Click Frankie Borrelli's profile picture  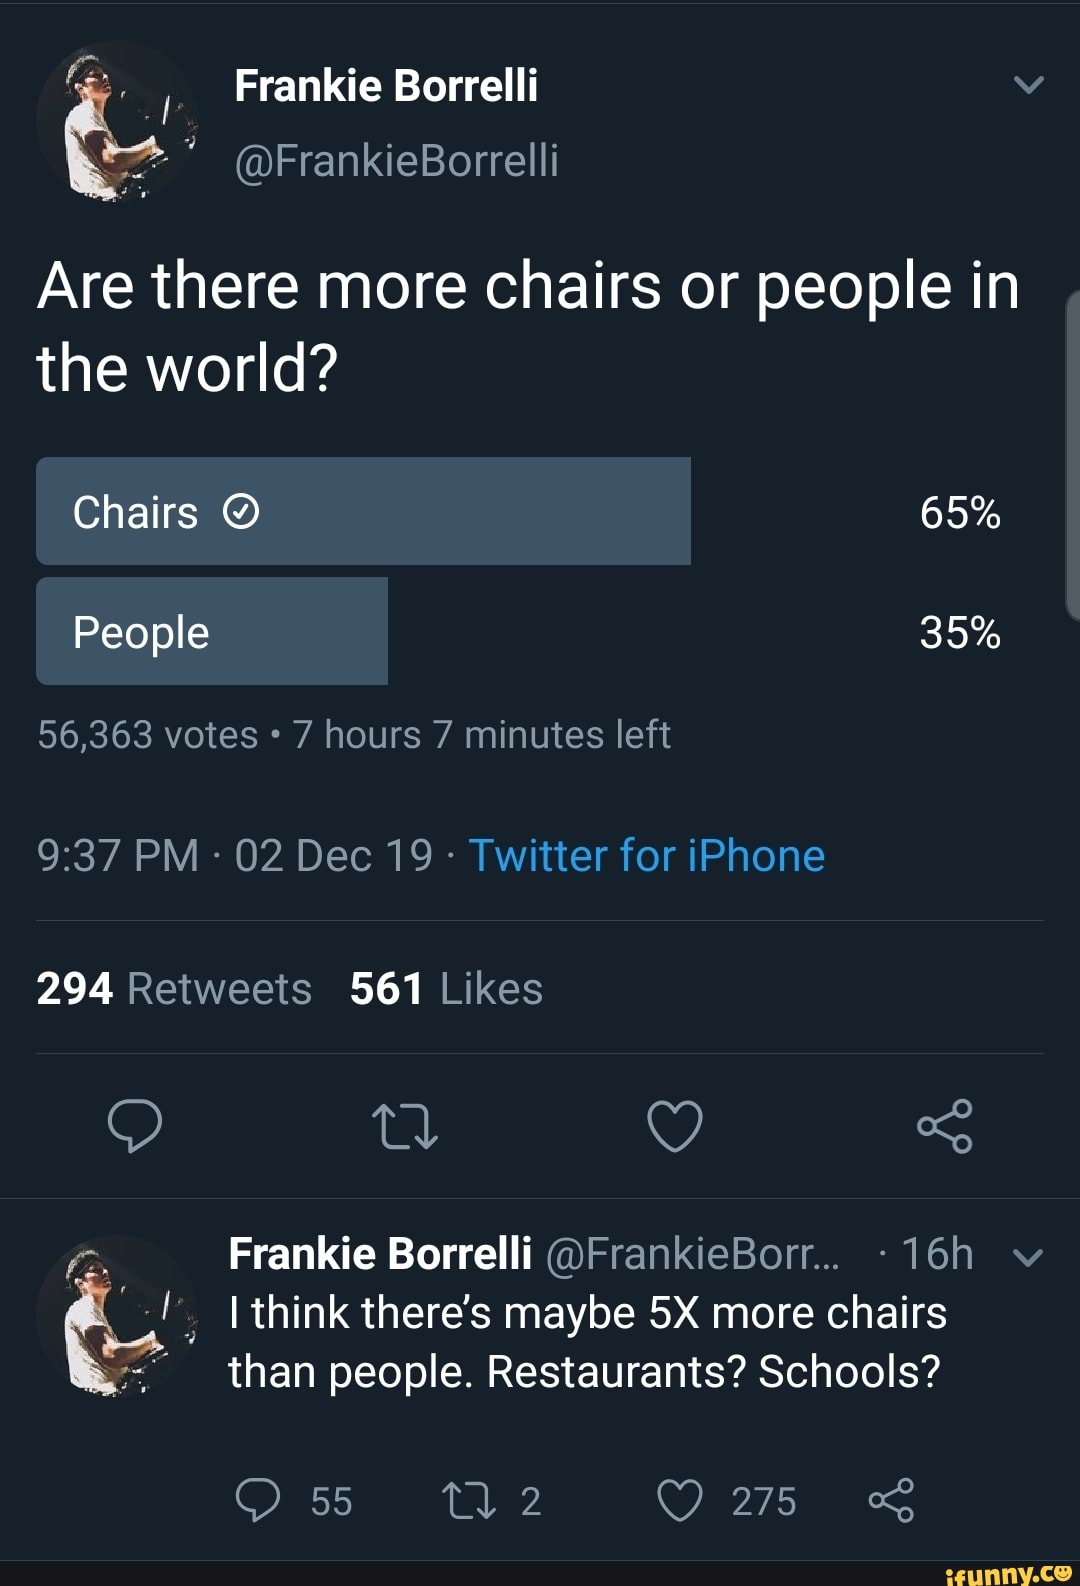[118, 120]
